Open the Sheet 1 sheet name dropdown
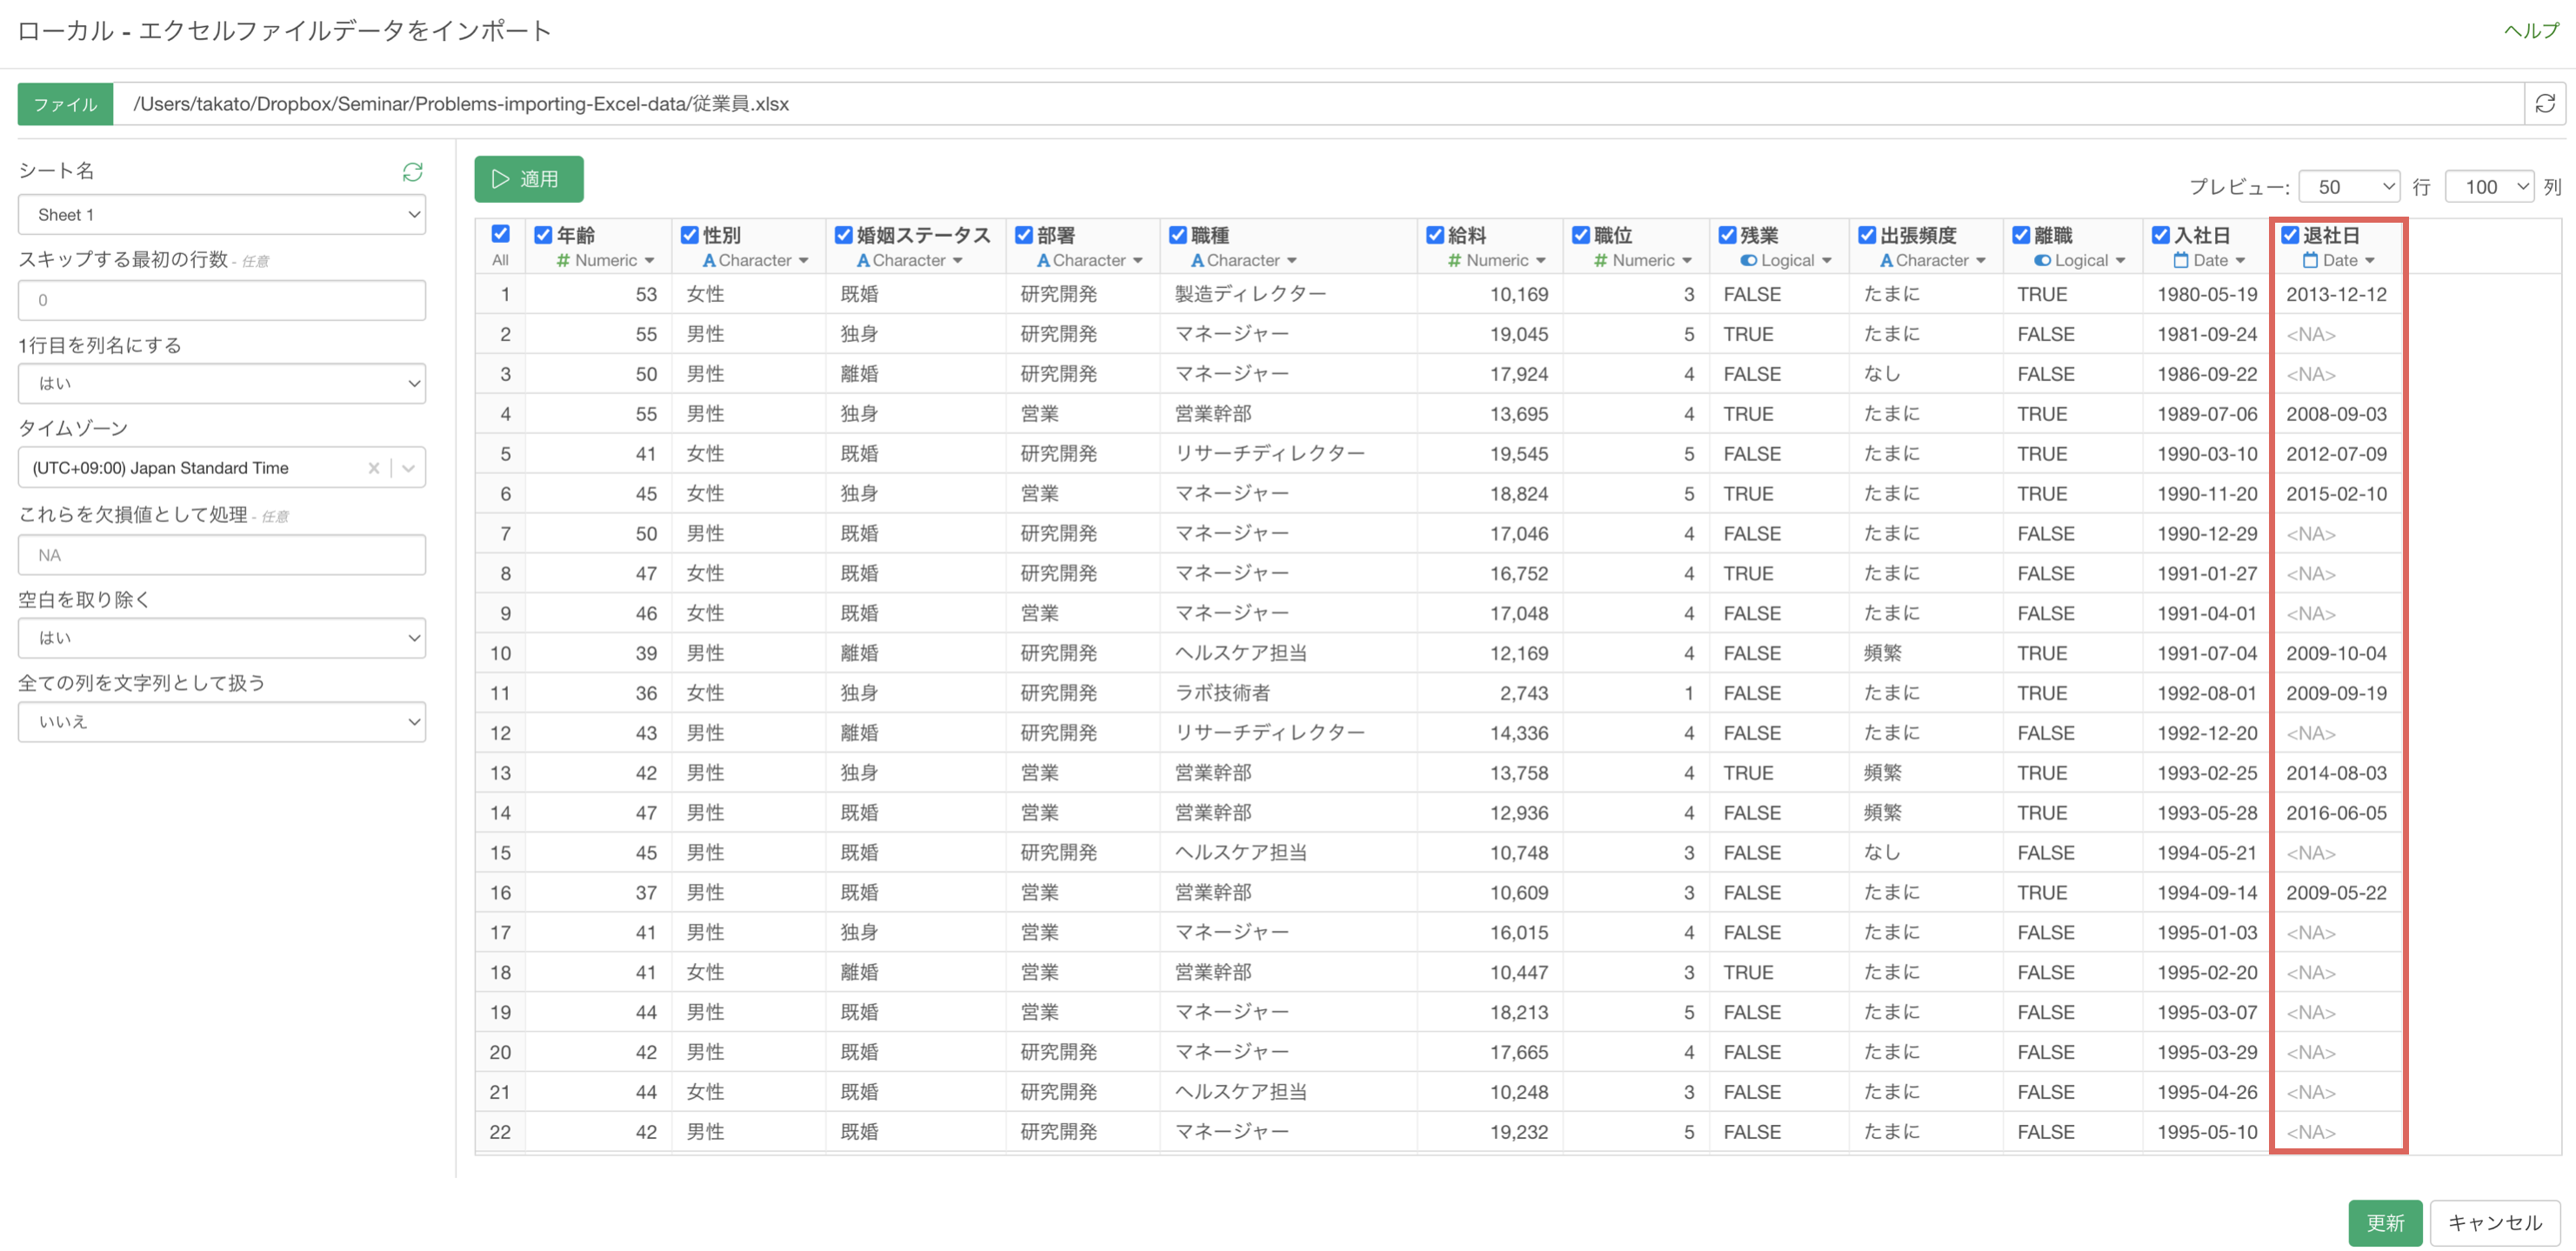 tap(222, 215)
